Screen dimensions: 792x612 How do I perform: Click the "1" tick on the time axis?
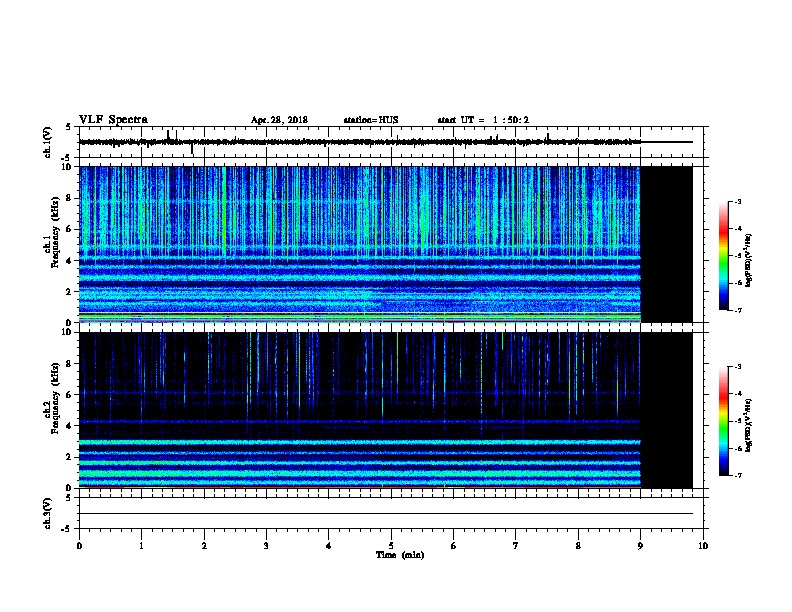tap(141, 545)
